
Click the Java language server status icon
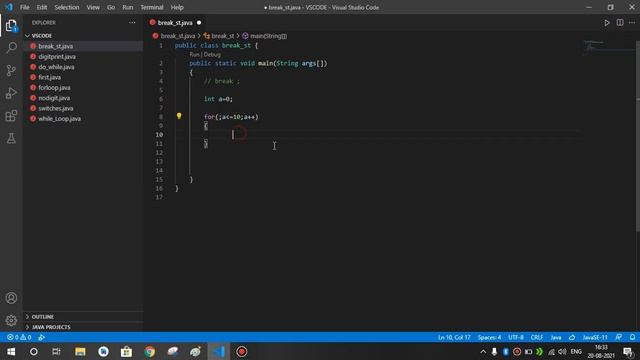(x=572, y=338)
